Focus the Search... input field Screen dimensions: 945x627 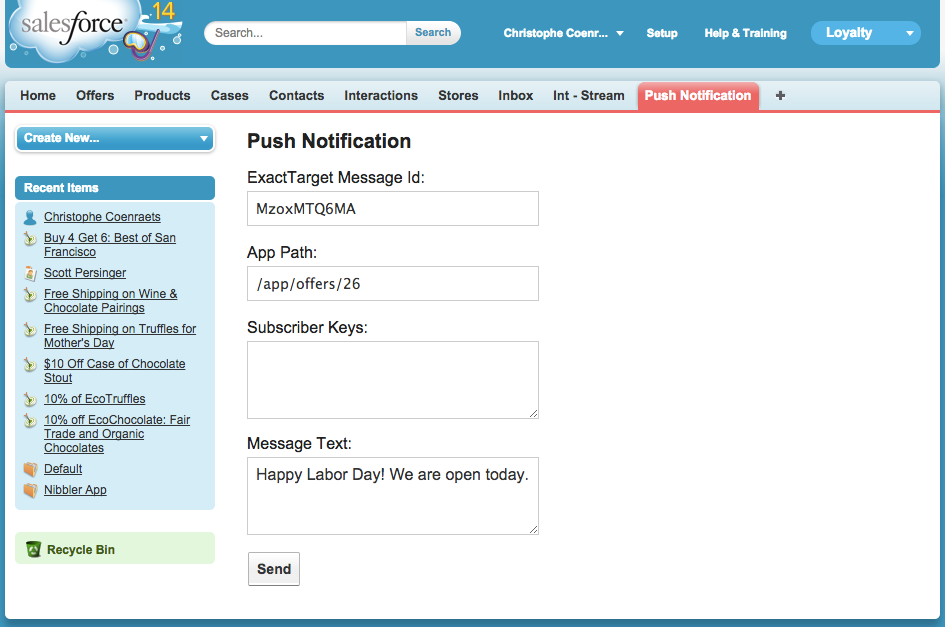(x=306, y=33)
